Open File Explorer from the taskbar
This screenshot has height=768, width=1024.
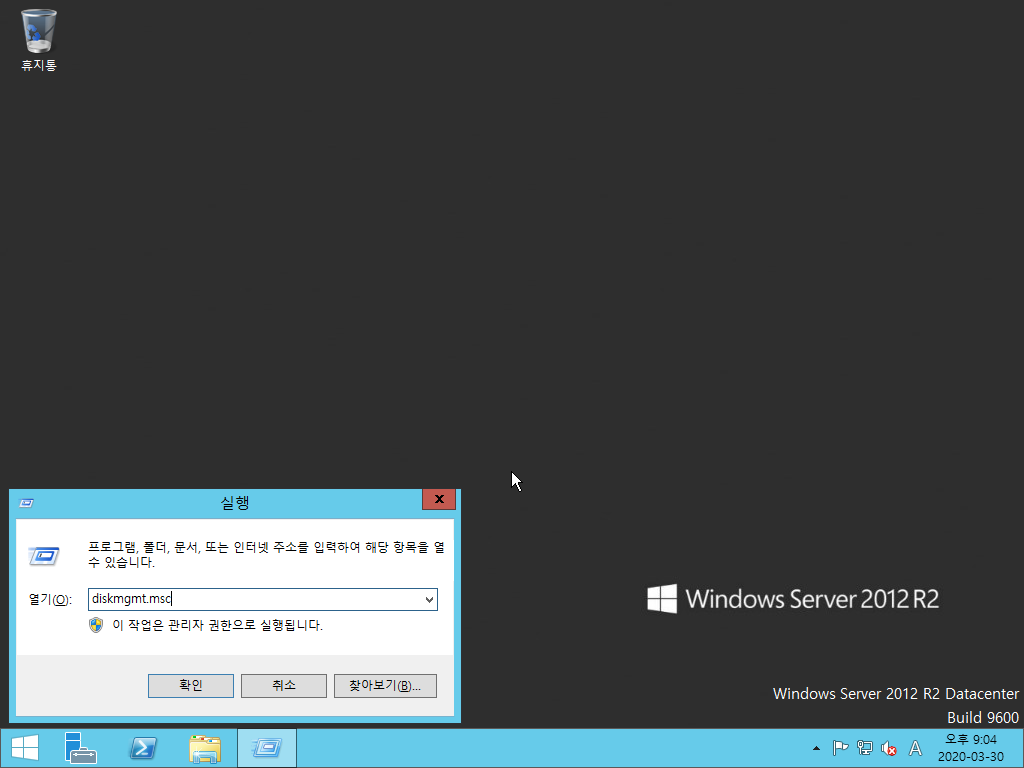(x=204, y=748)
